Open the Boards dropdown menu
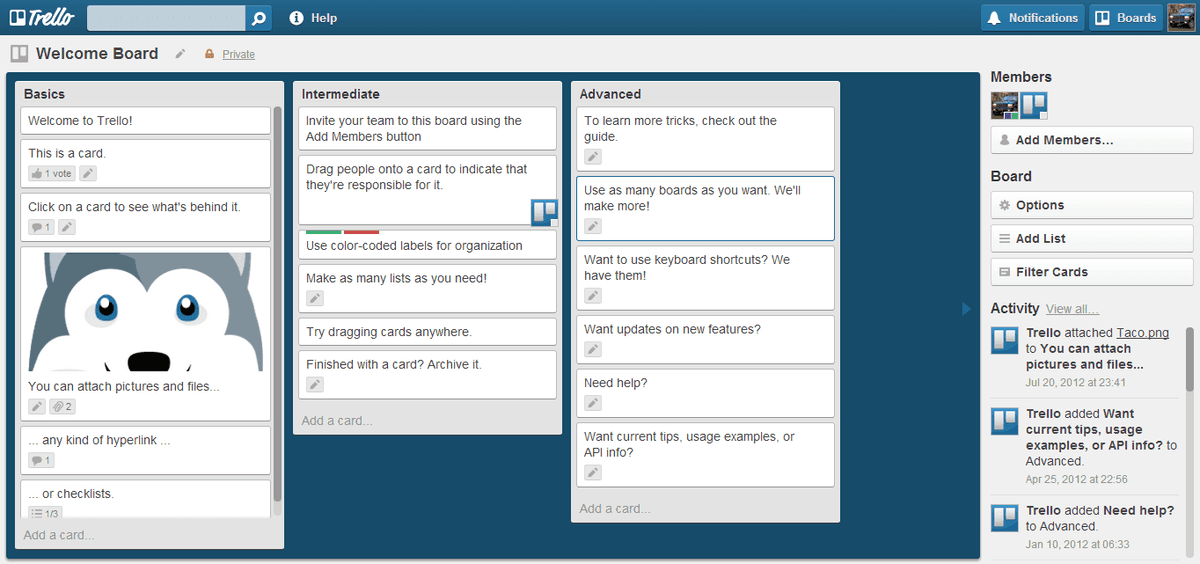 pos(1126,18)
